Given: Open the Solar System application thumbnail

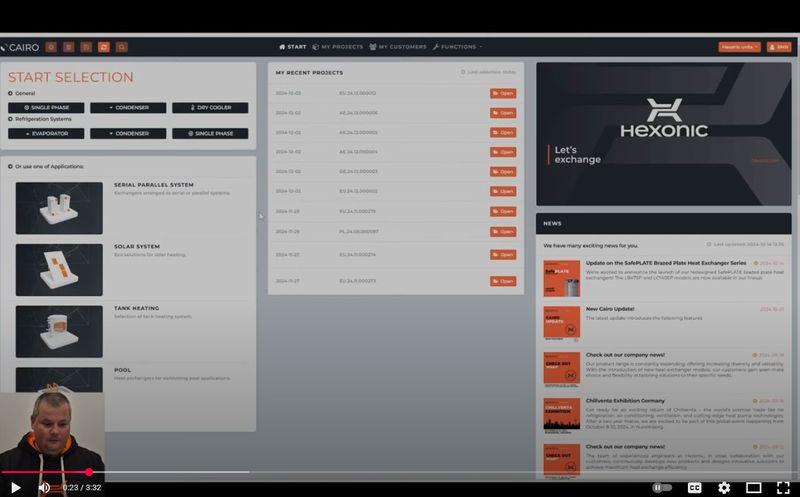Looking at the screenshot, I should coord(59,270).
